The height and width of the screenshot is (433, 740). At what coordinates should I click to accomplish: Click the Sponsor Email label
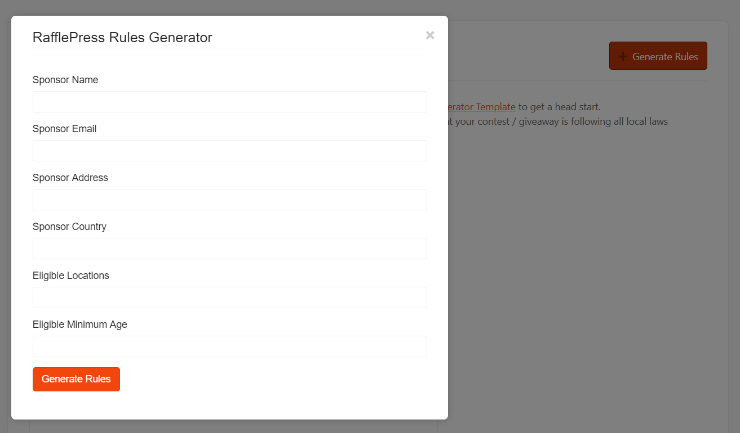coord(64,129)
